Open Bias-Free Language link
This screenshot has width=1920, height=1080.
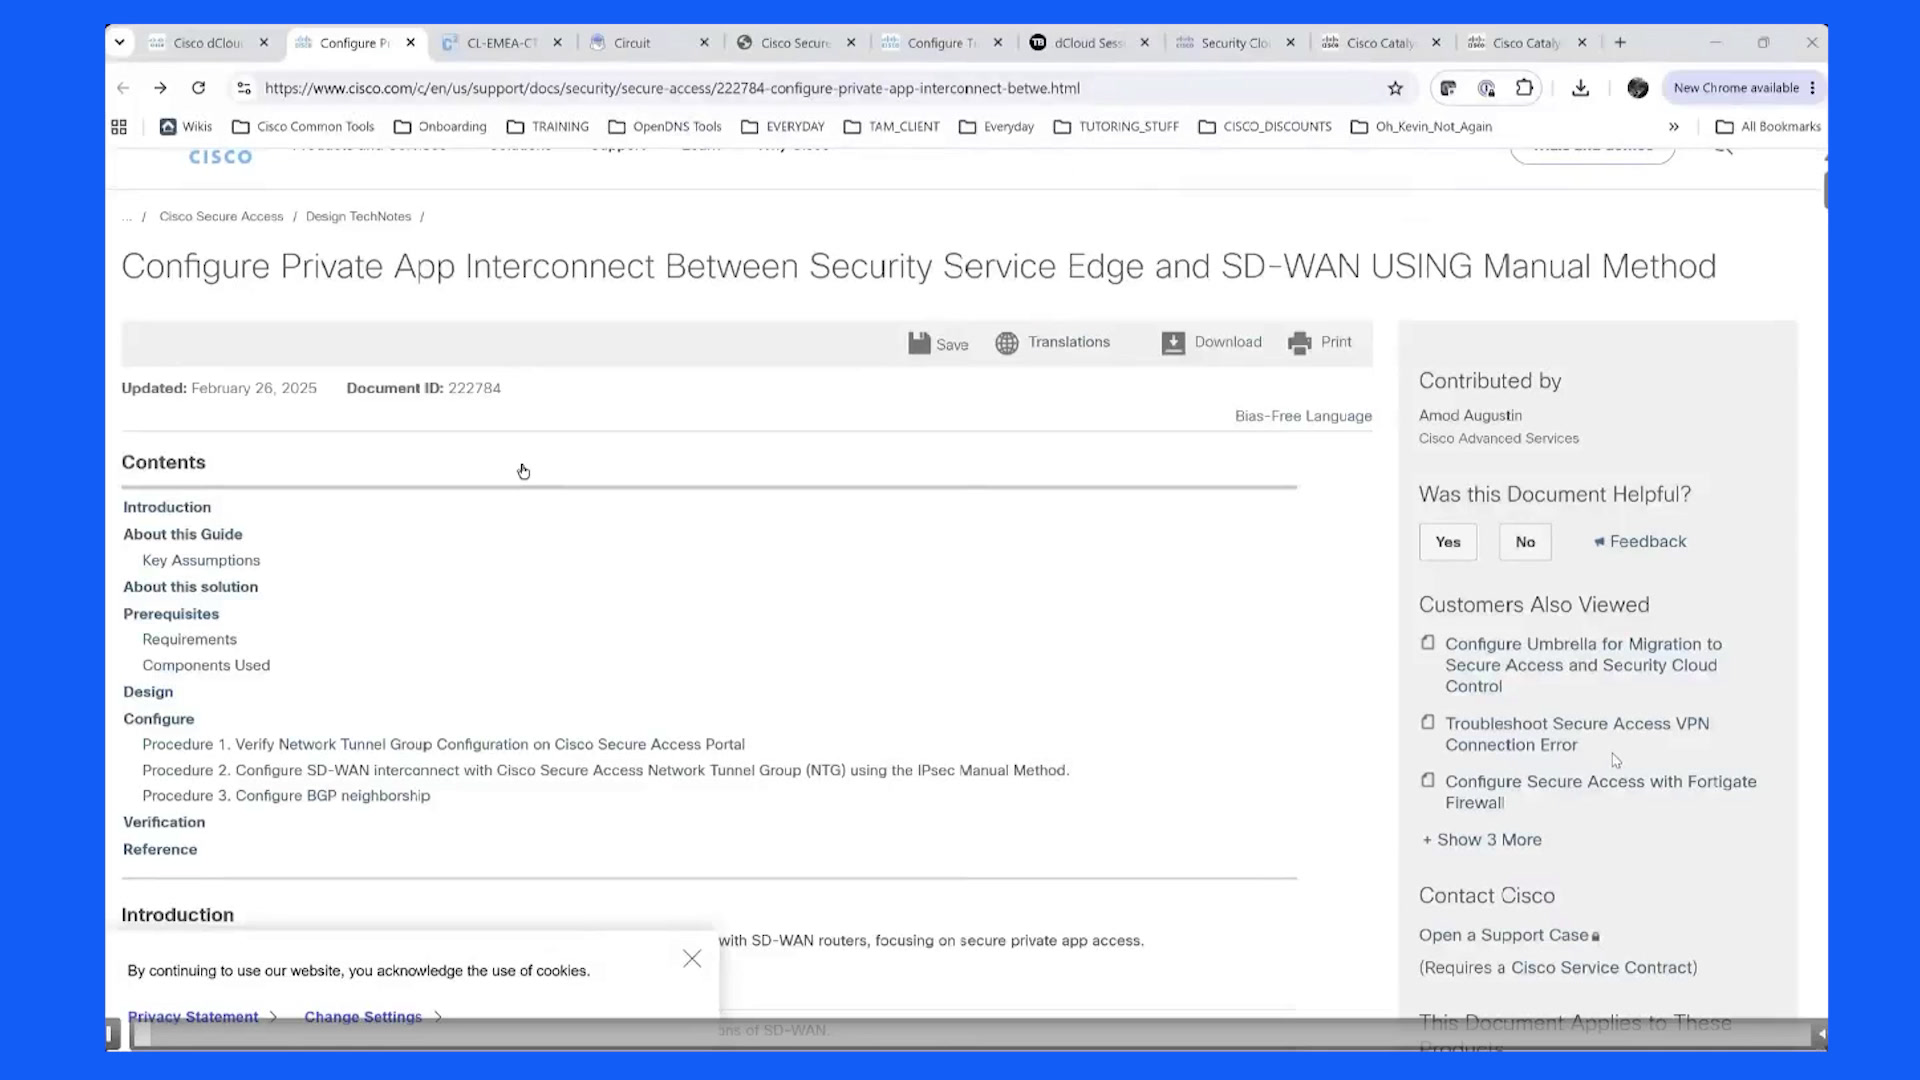point(1303,416)
